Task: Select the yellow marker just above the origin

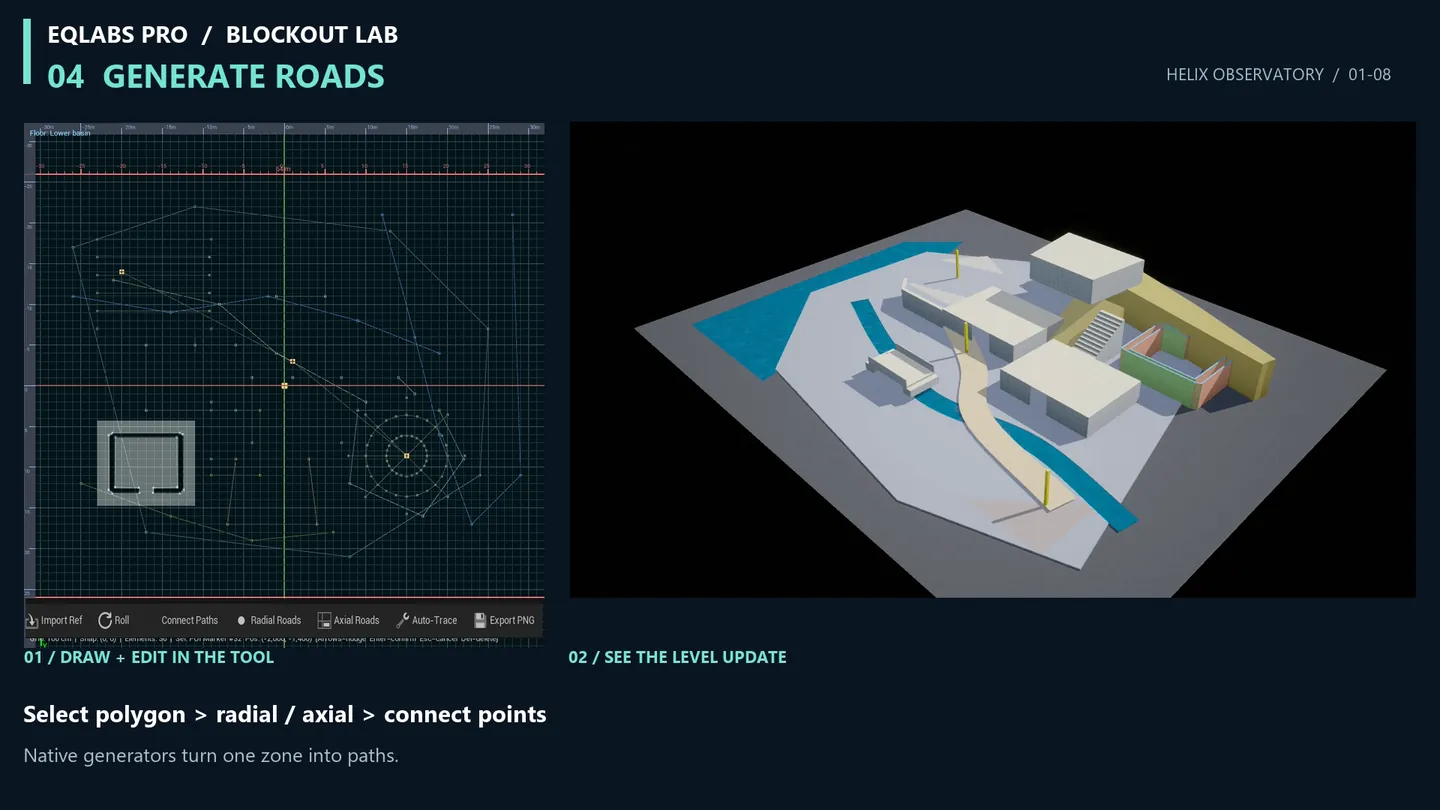Action: pos(292,361)
